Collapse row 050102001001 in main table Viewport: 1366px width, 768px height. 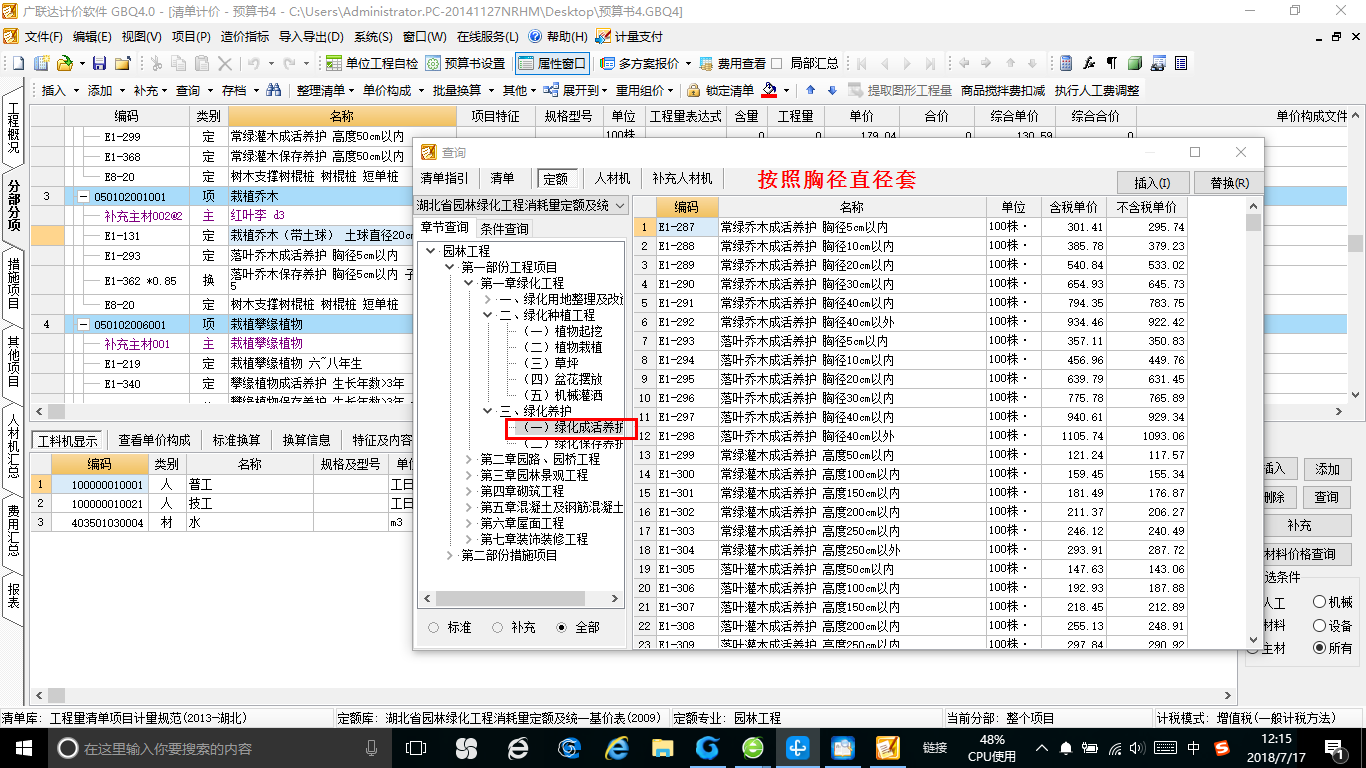click(x=82, y=197)
